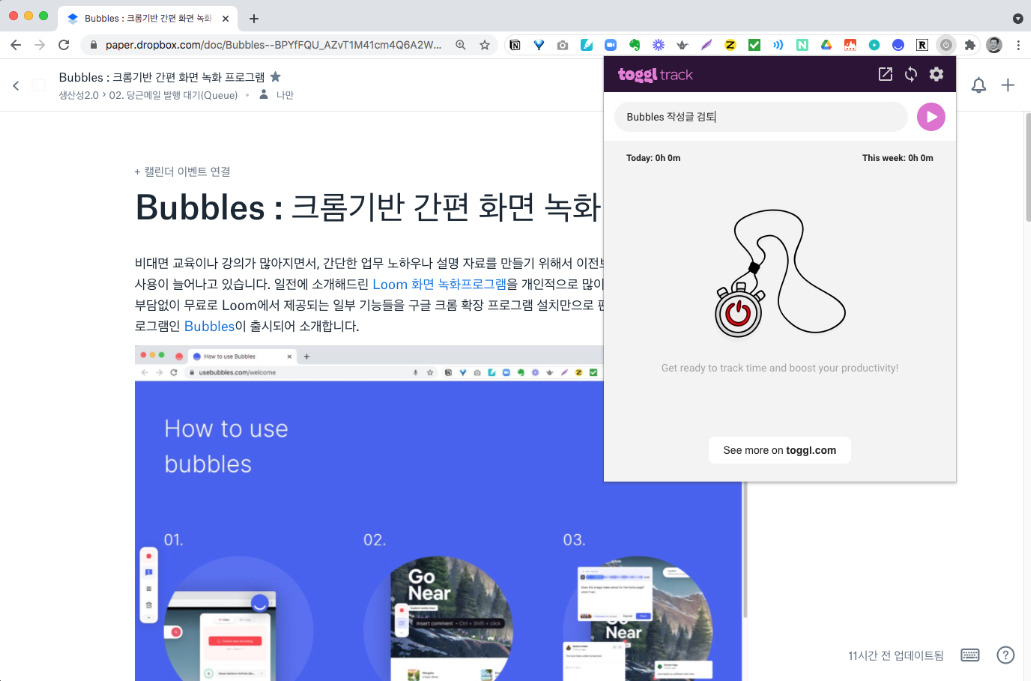1031x681 pixels.
Task: Open the Bubbles hyperlink in paragraph
Action: (209, 326)
